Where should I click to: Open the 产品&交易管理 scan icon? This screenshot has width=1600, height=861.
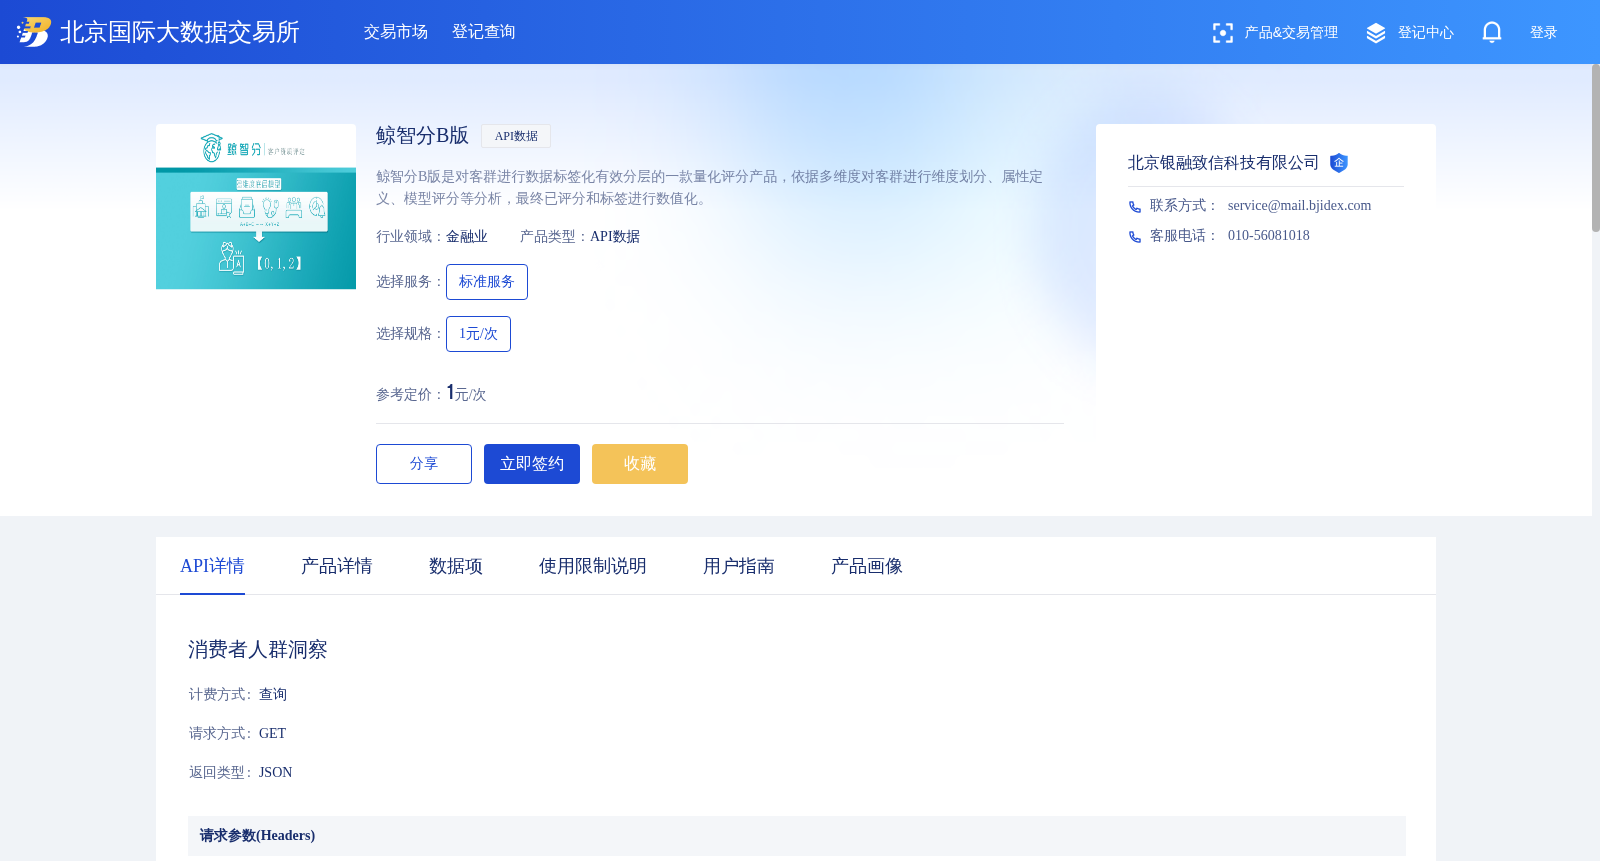(x=1222, y=33)
